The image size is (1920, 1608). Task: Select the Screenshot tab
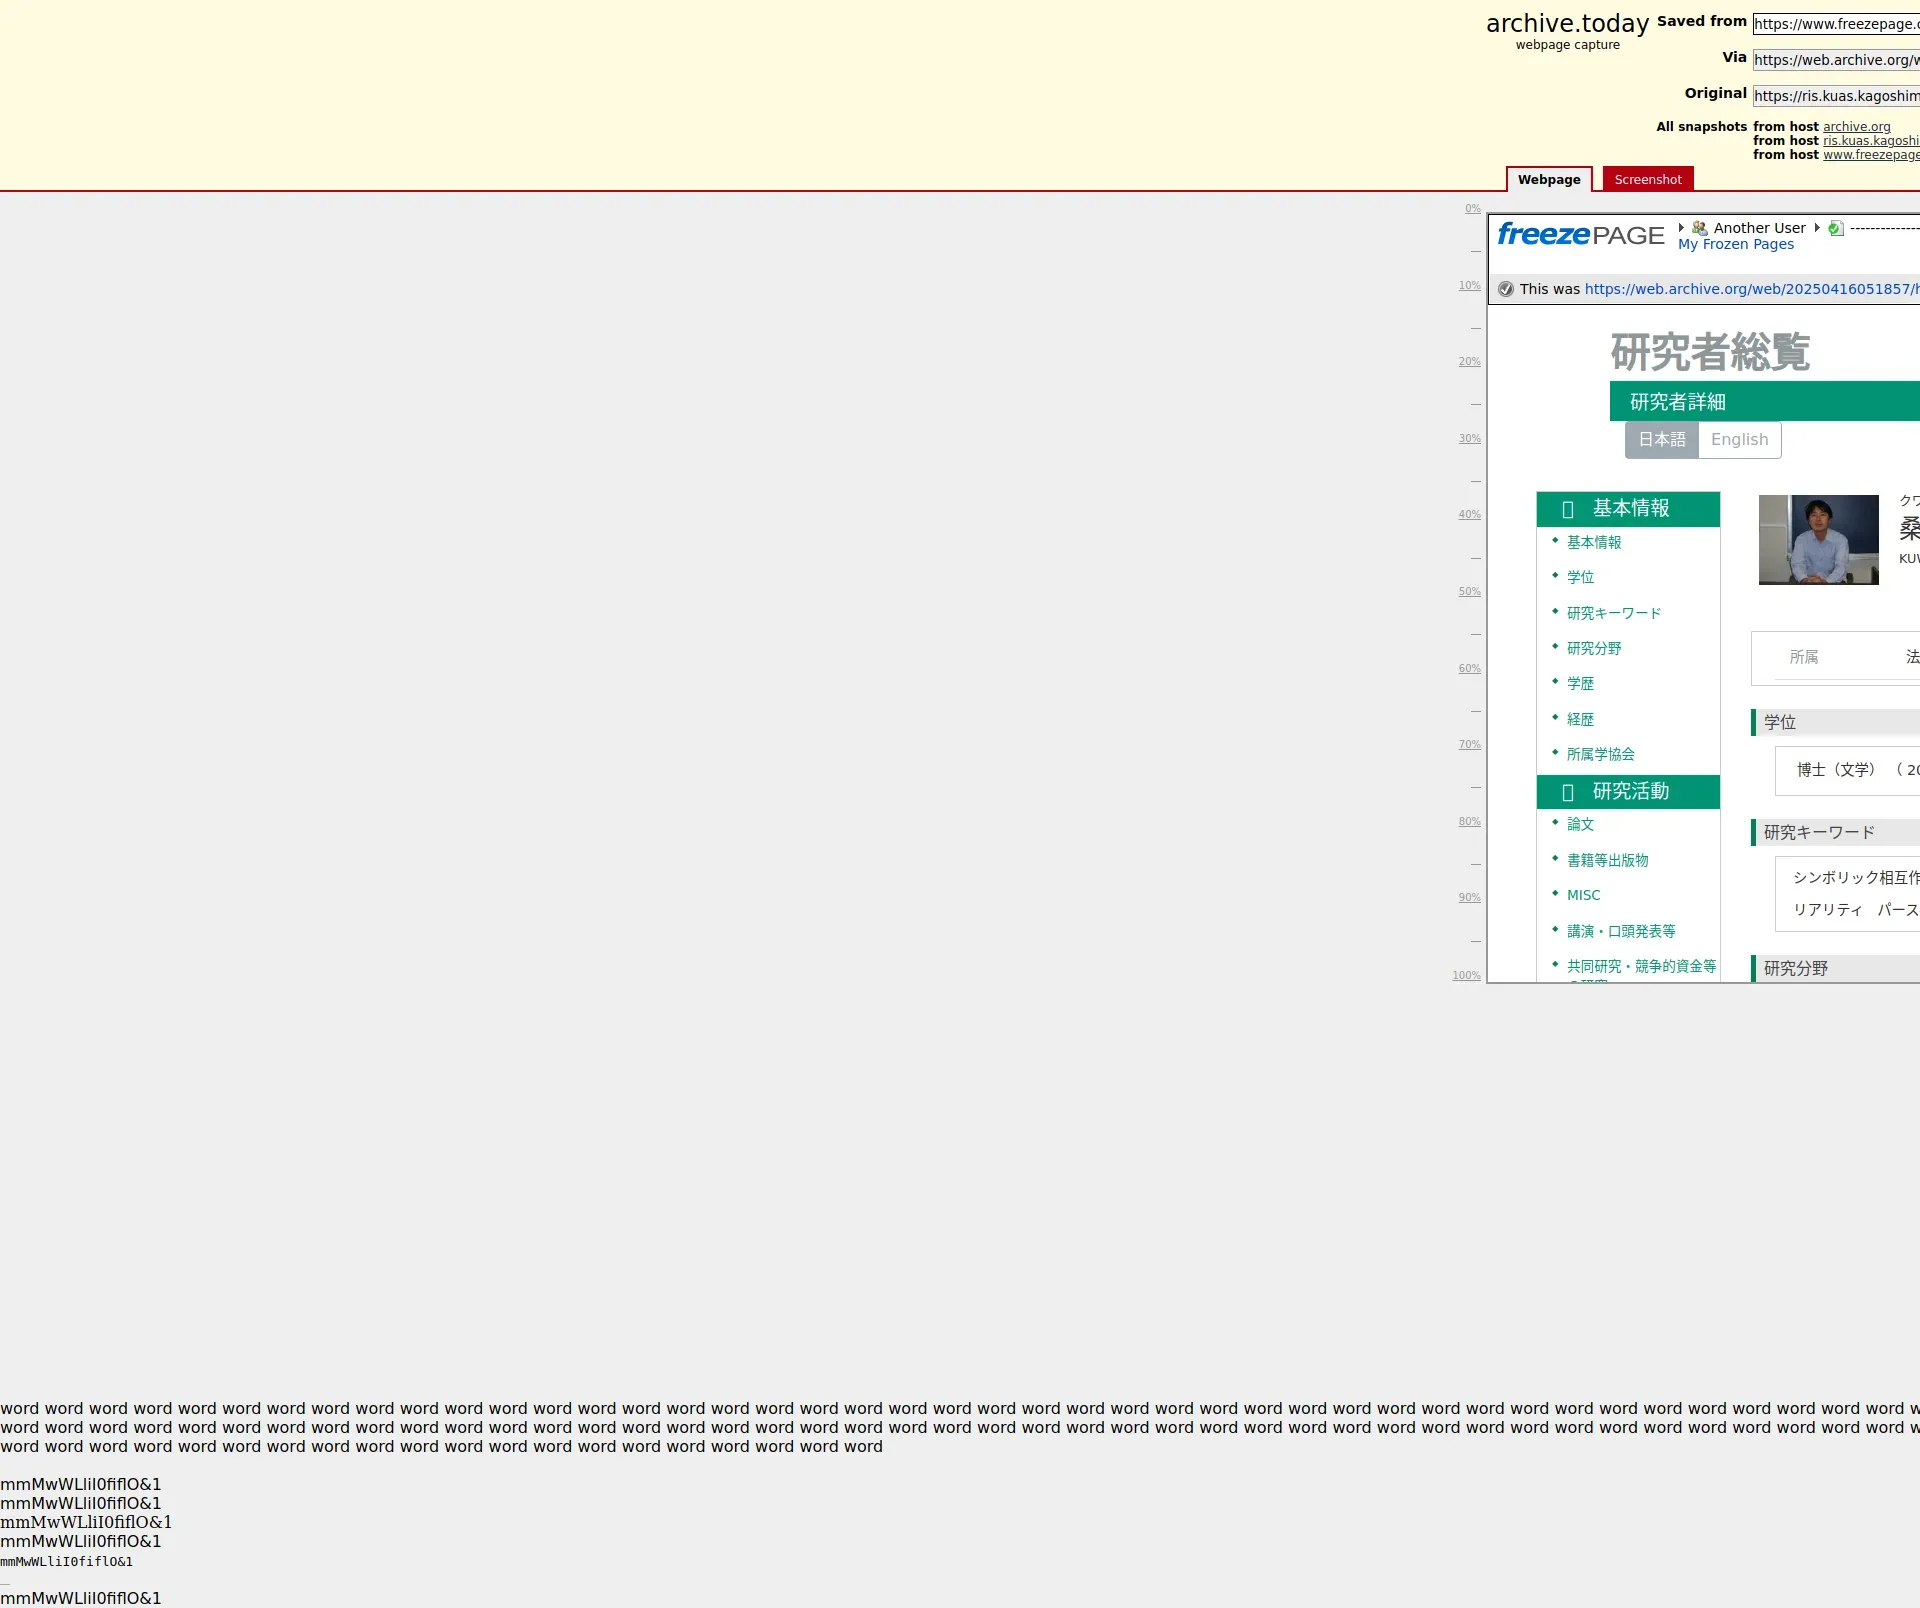point(1647,180)
